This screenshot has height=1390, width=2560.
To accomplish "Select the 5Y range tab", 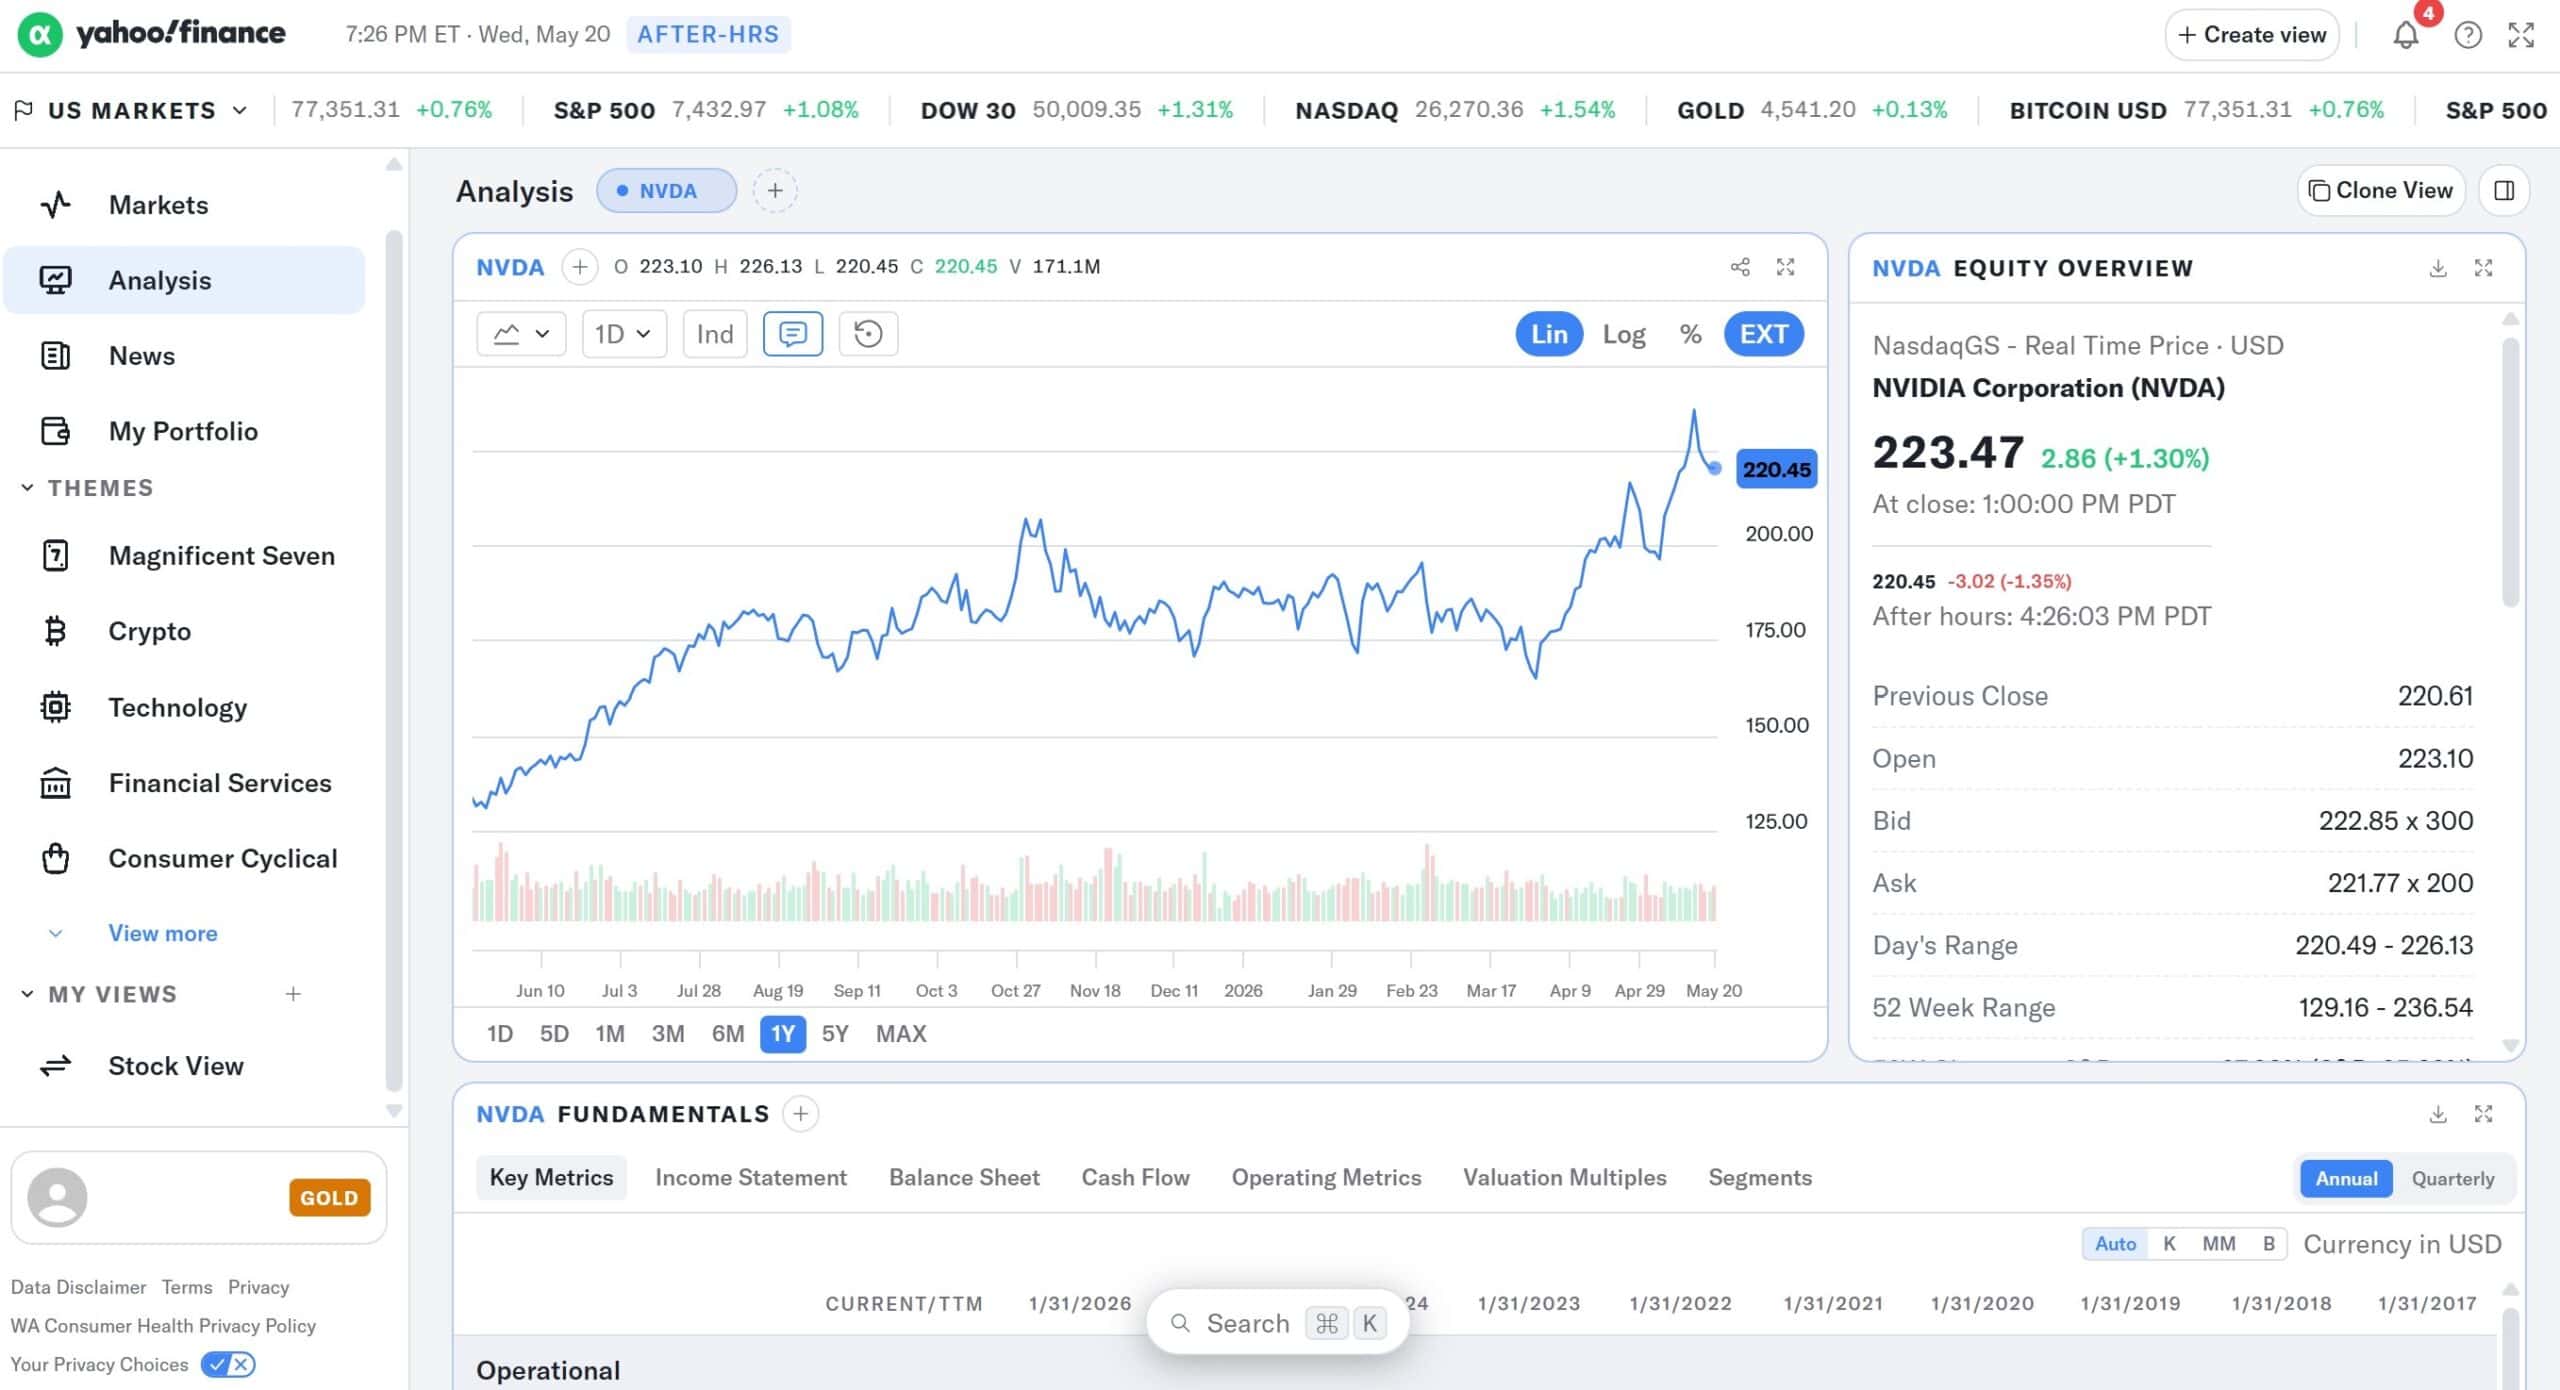I will click(x=834, y=1034).
